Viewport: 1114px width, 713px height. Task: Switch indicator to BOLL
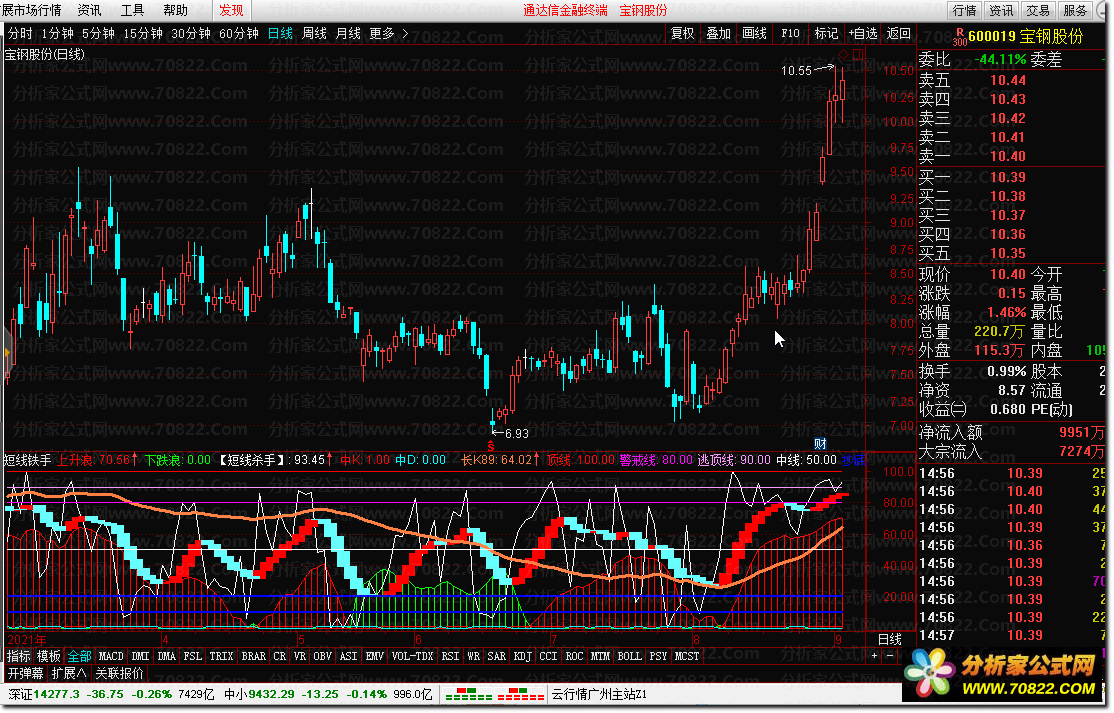pos(629,656)
